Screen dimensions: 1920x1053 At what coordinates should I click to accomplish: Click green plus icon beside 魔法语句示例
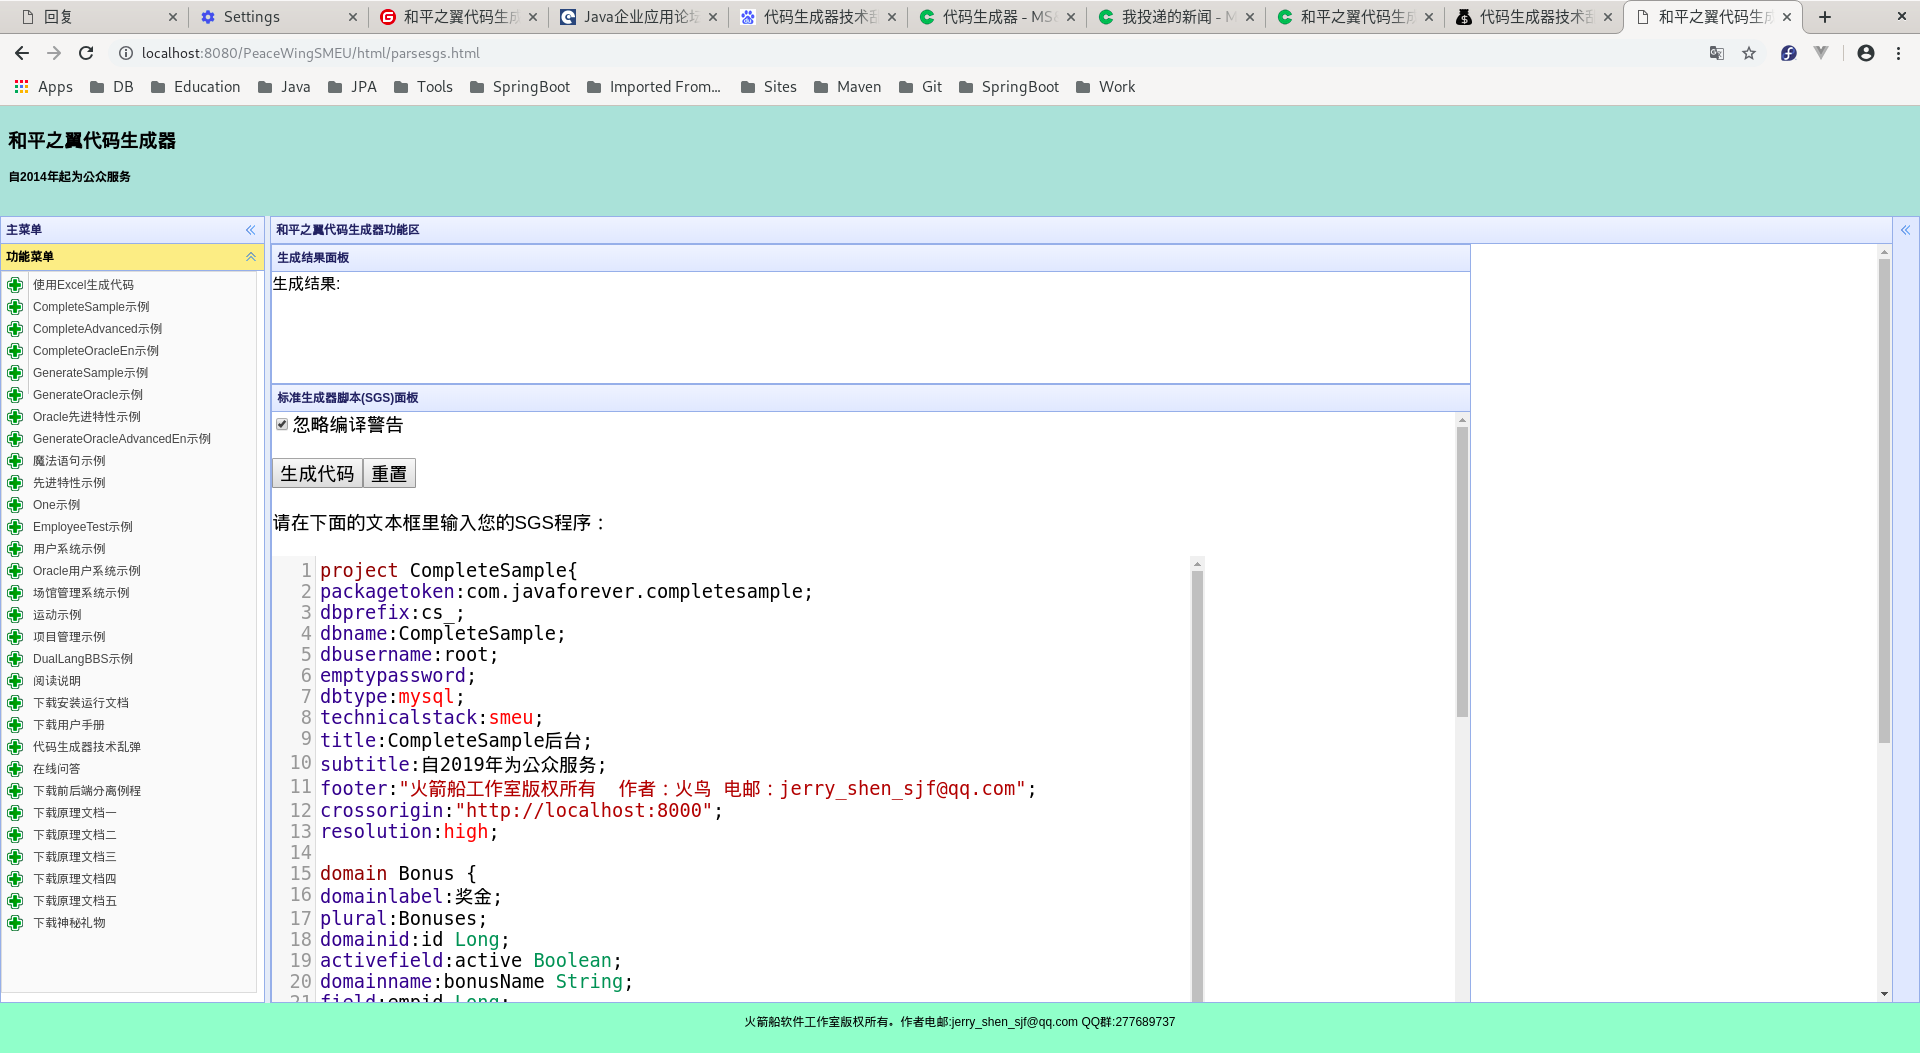(15, 461)
